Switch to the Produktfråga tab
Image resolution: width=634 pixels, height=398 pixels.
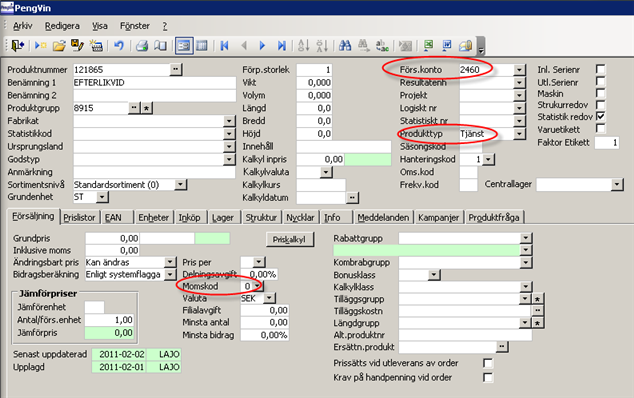click(x=494, y=218)
